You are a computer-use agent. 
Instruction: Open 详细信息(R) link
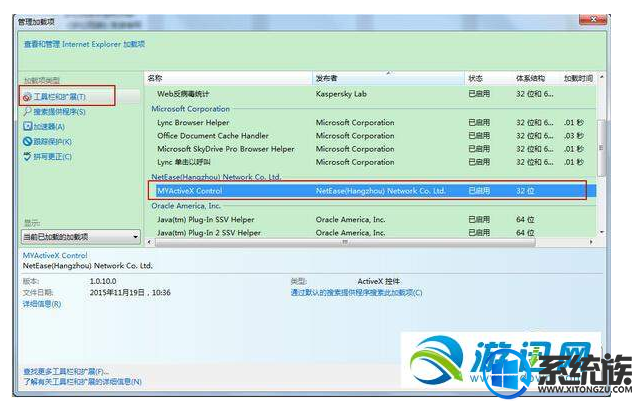pyautogui.click(x=42, y=304)
